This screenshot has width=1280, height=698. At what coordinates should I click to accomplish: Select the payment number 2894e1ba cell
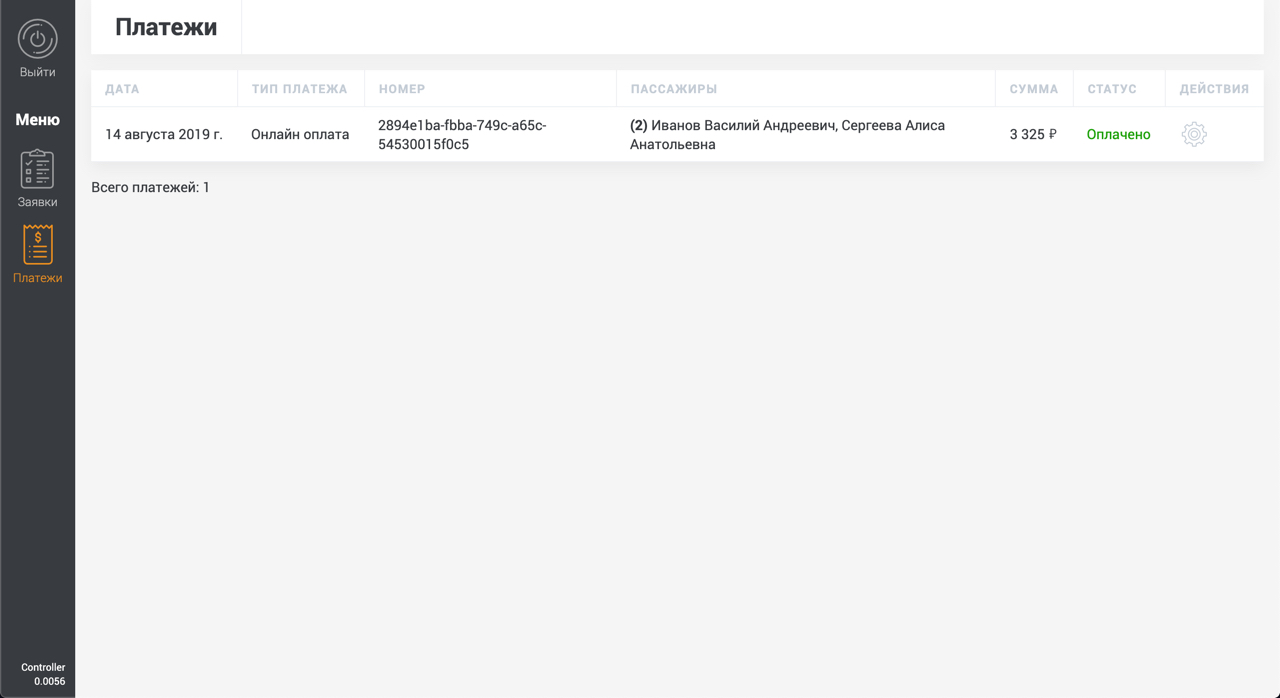pos(462,134)
